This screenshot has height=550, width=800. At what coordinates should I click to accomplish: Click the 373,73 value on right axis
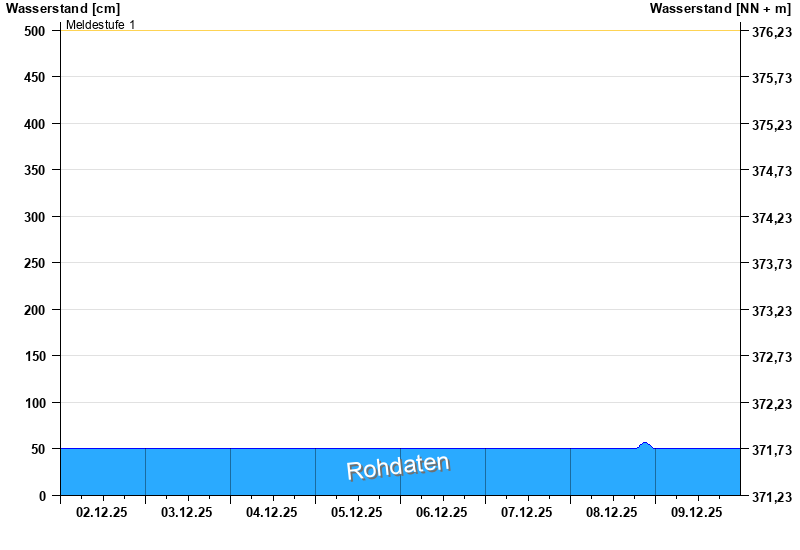coord(771,264)
